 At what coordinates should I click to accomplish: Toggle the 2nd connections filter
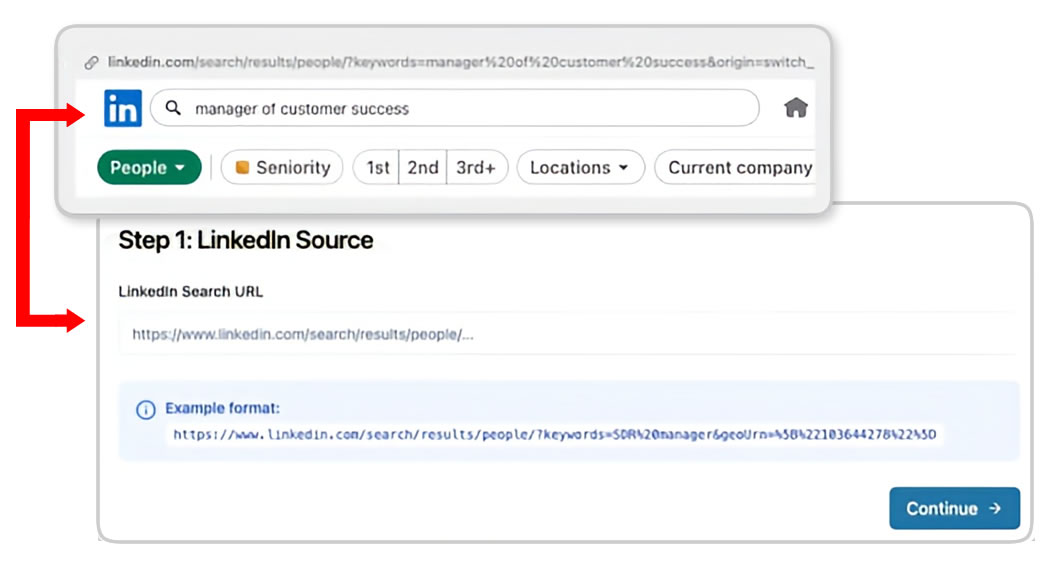422,168
